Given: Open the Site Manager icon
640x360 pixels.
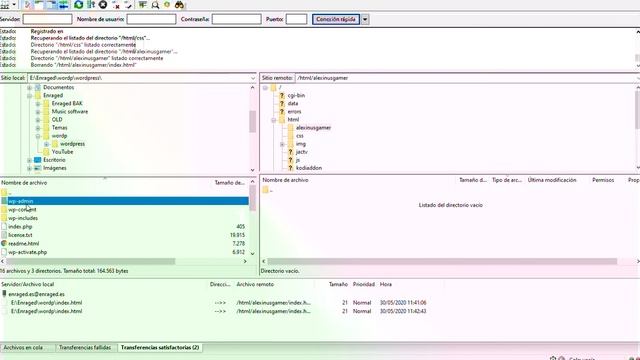Looking at the screenshot, I should (x=4, y=4).
